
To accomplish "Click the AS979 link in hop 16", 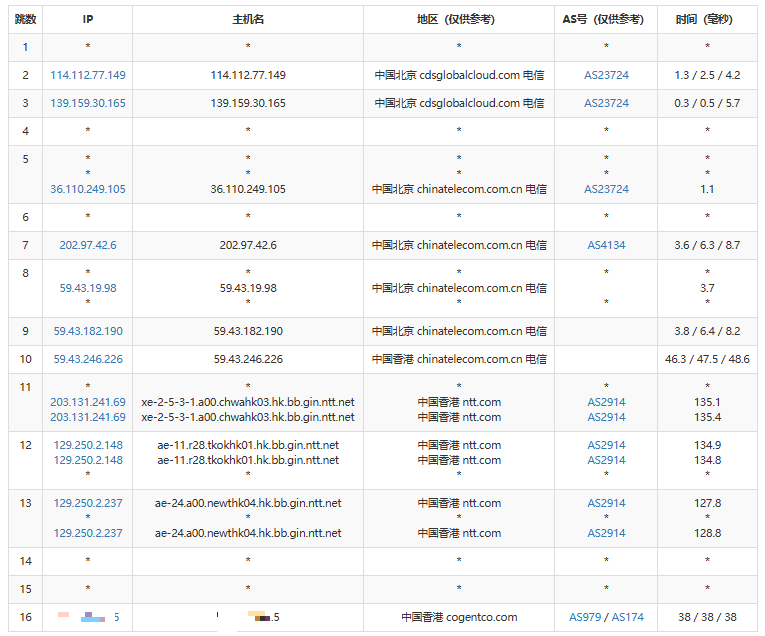I will (586, 617).
